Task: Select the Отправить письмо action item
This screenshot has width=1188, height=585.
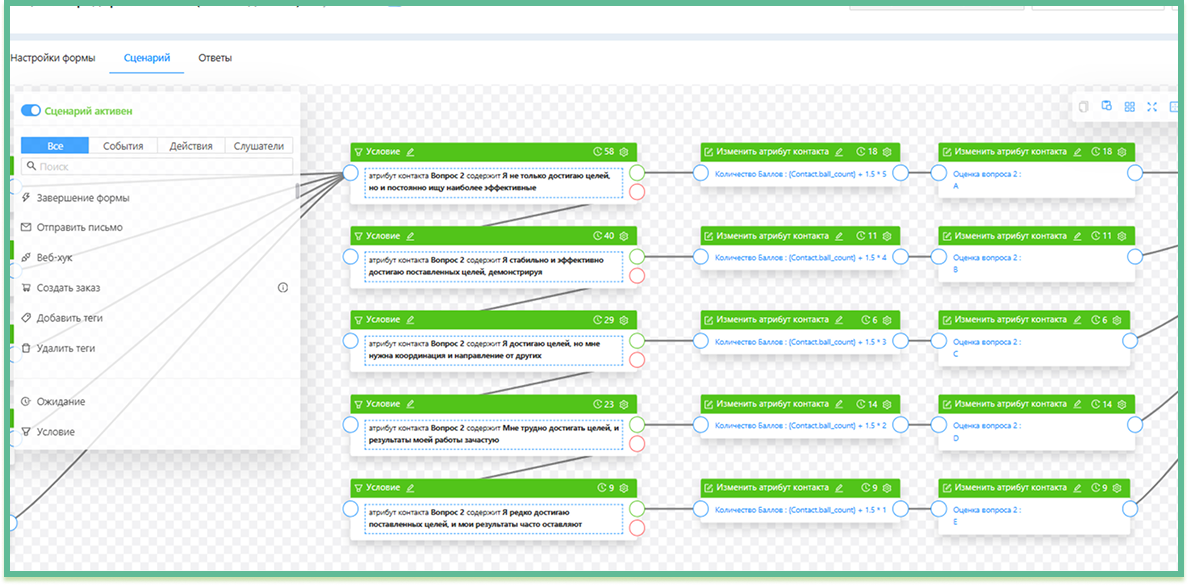Action: click(79, 227)
